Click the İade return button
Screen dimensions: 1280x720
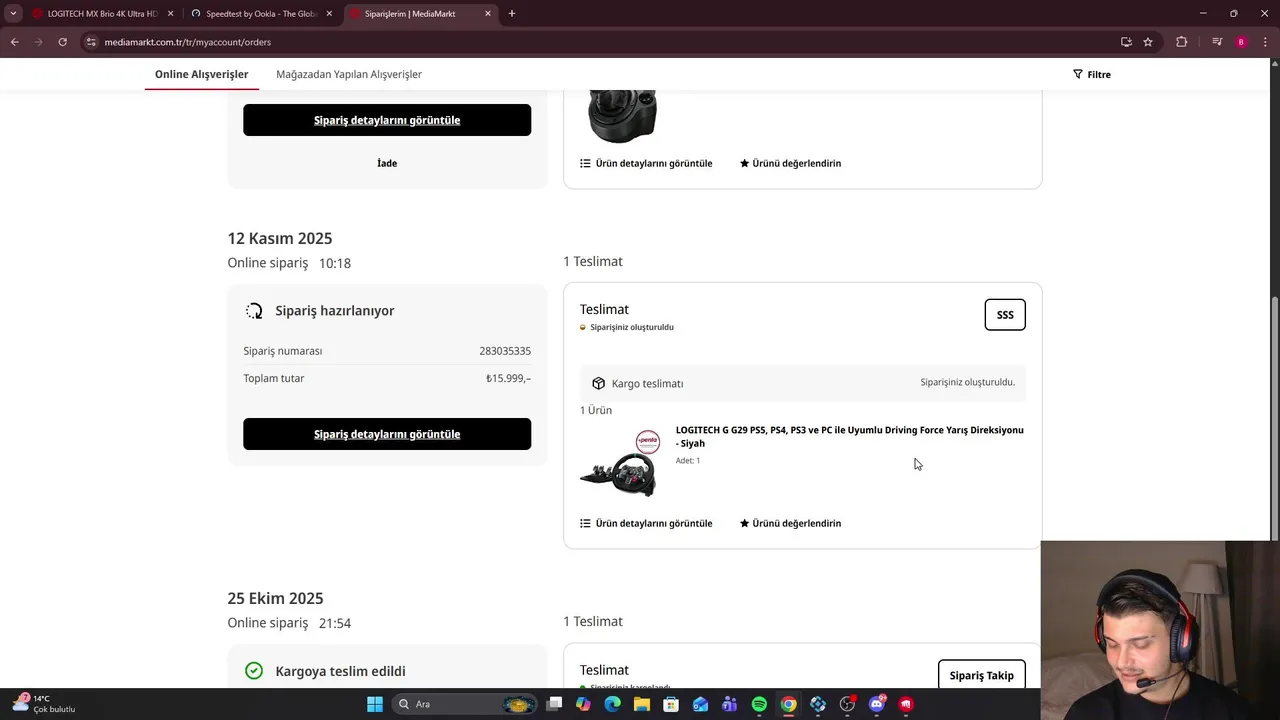387,163
